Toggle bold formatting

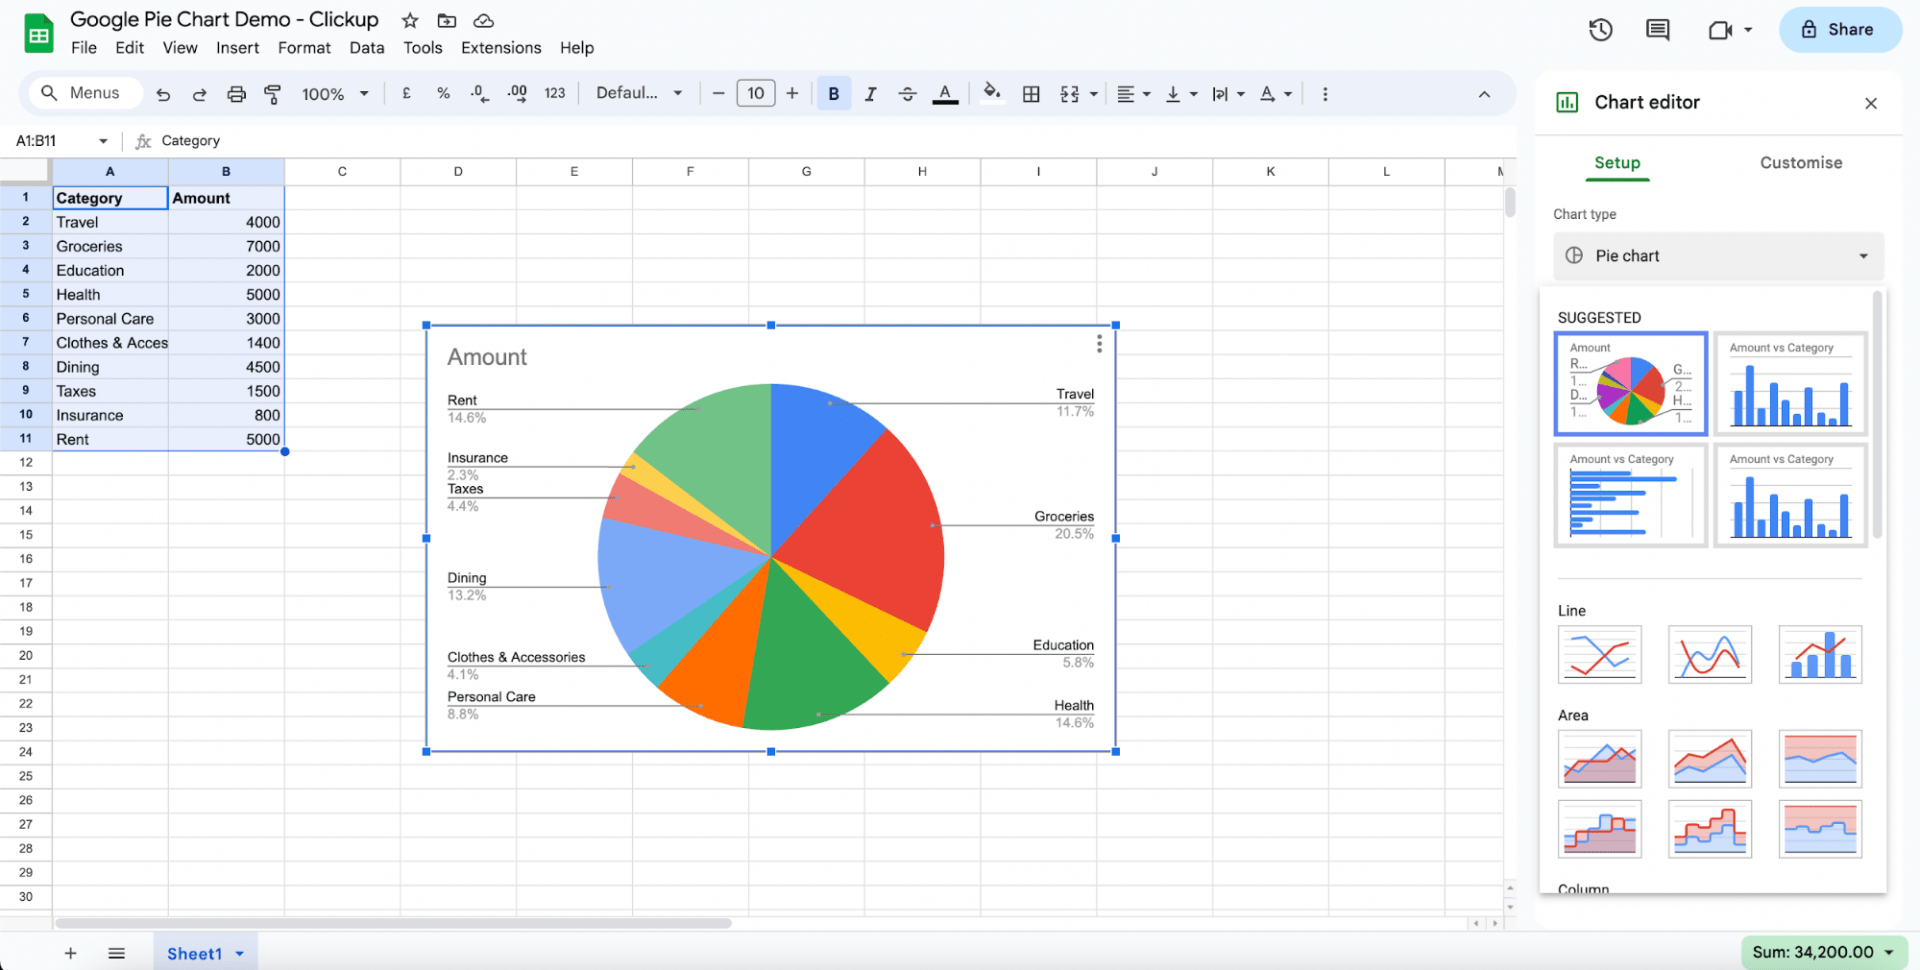pyautogui.click(x=834, y=93)
